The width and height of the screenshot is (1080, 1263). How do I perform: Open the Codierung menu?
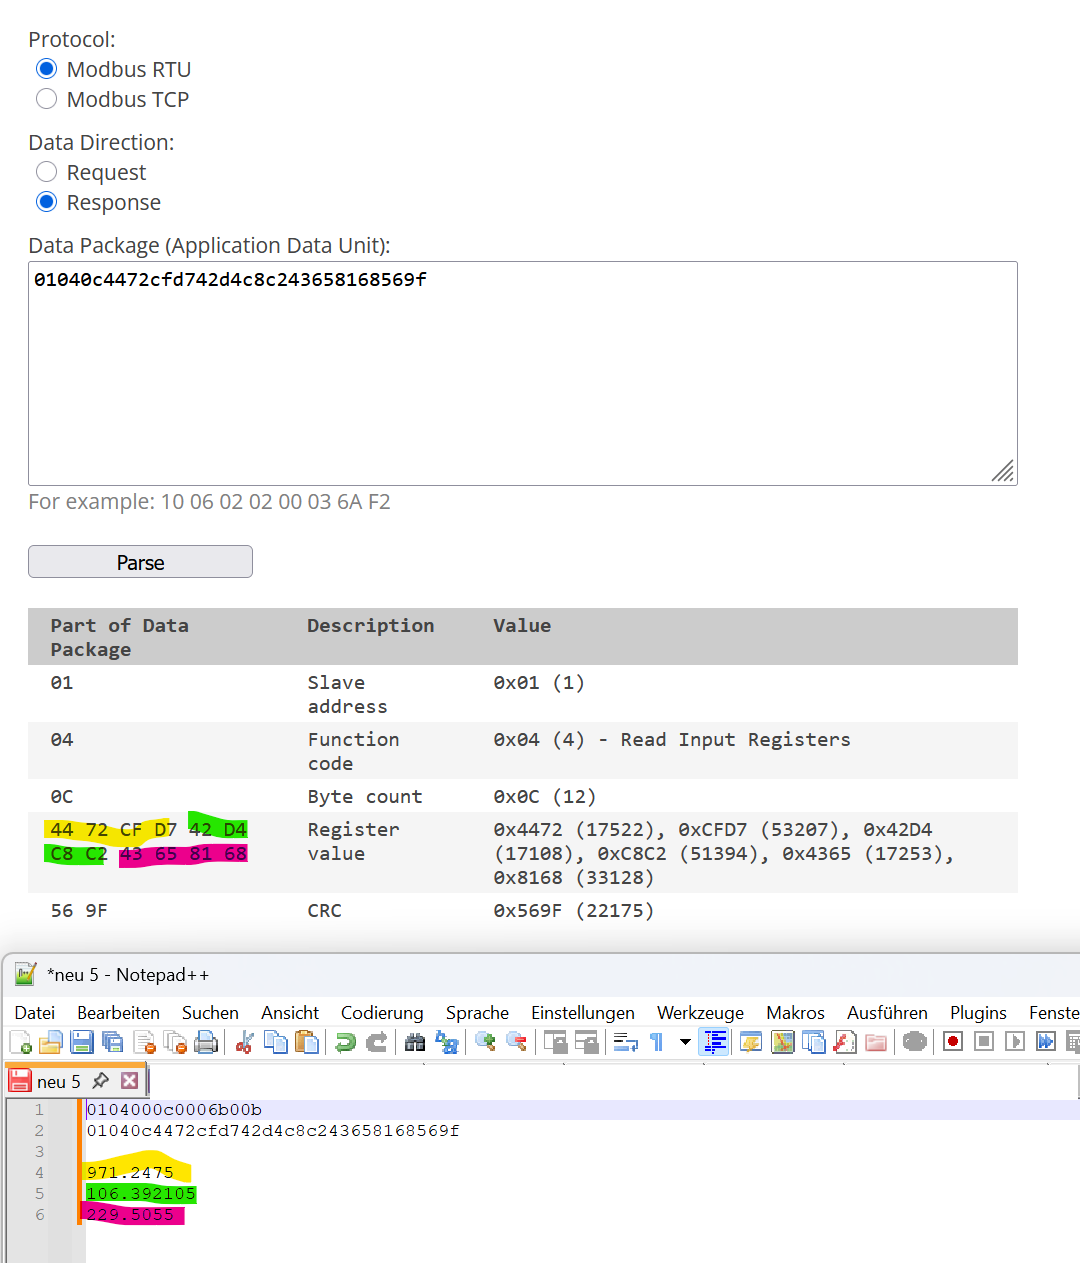coord(381,1013)
